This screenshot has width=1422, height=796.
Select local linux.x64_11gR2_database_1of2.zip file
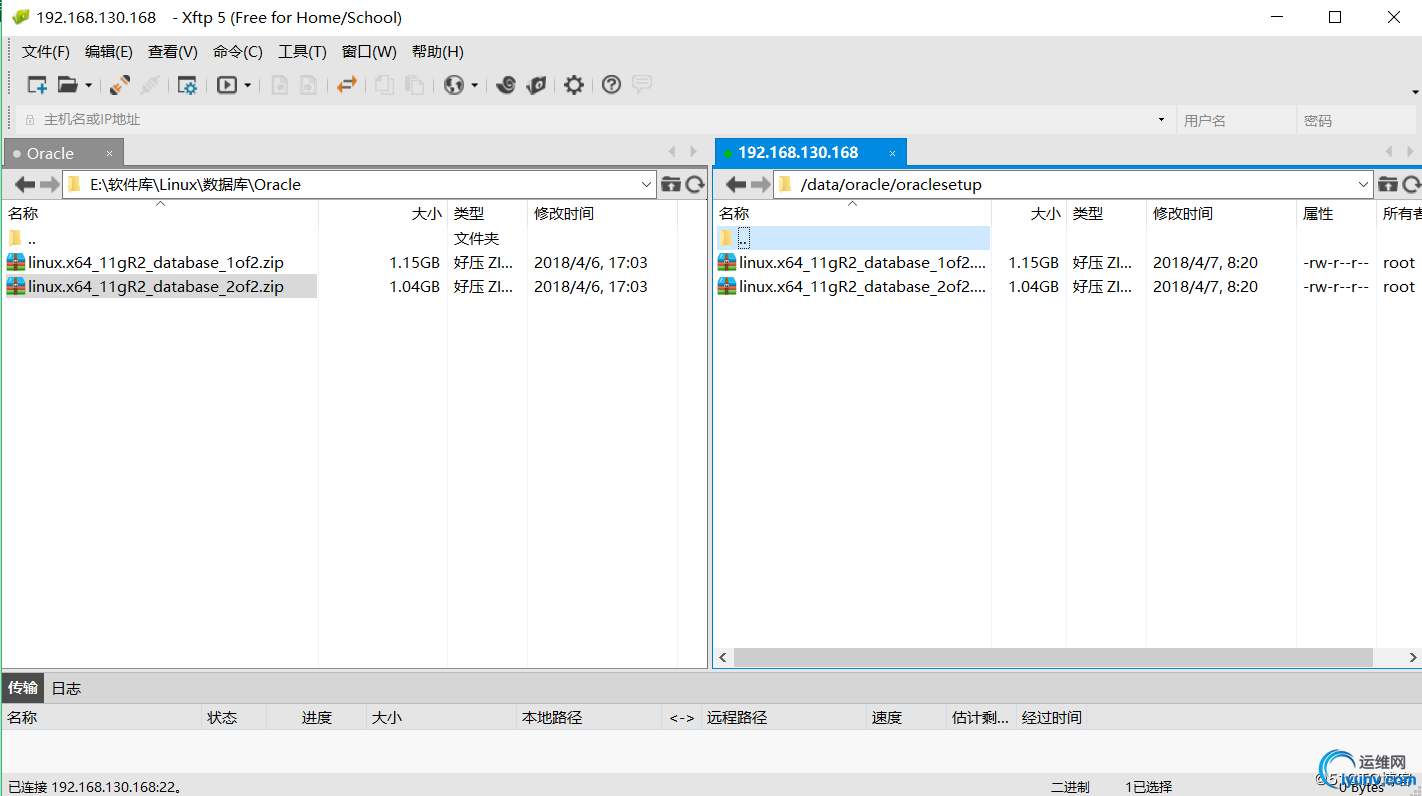(156, 263)
